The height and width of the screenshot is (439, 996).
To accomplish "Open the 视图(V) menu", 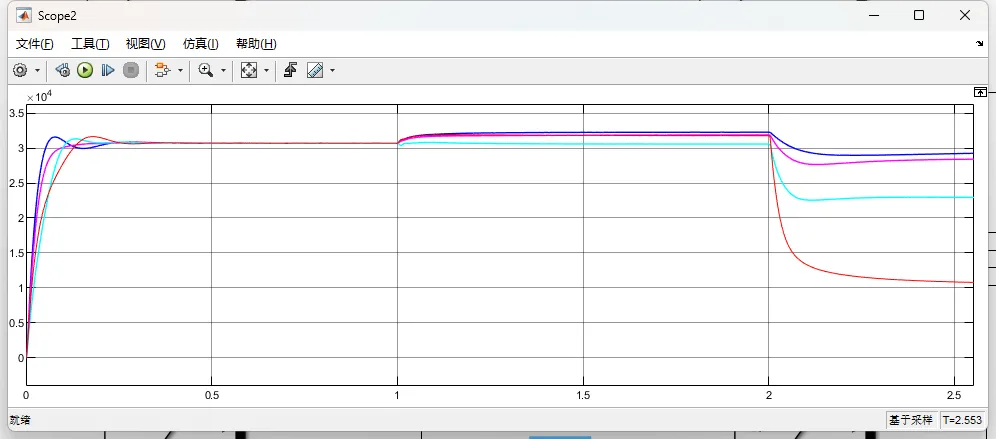I will (x=145, y=44).
